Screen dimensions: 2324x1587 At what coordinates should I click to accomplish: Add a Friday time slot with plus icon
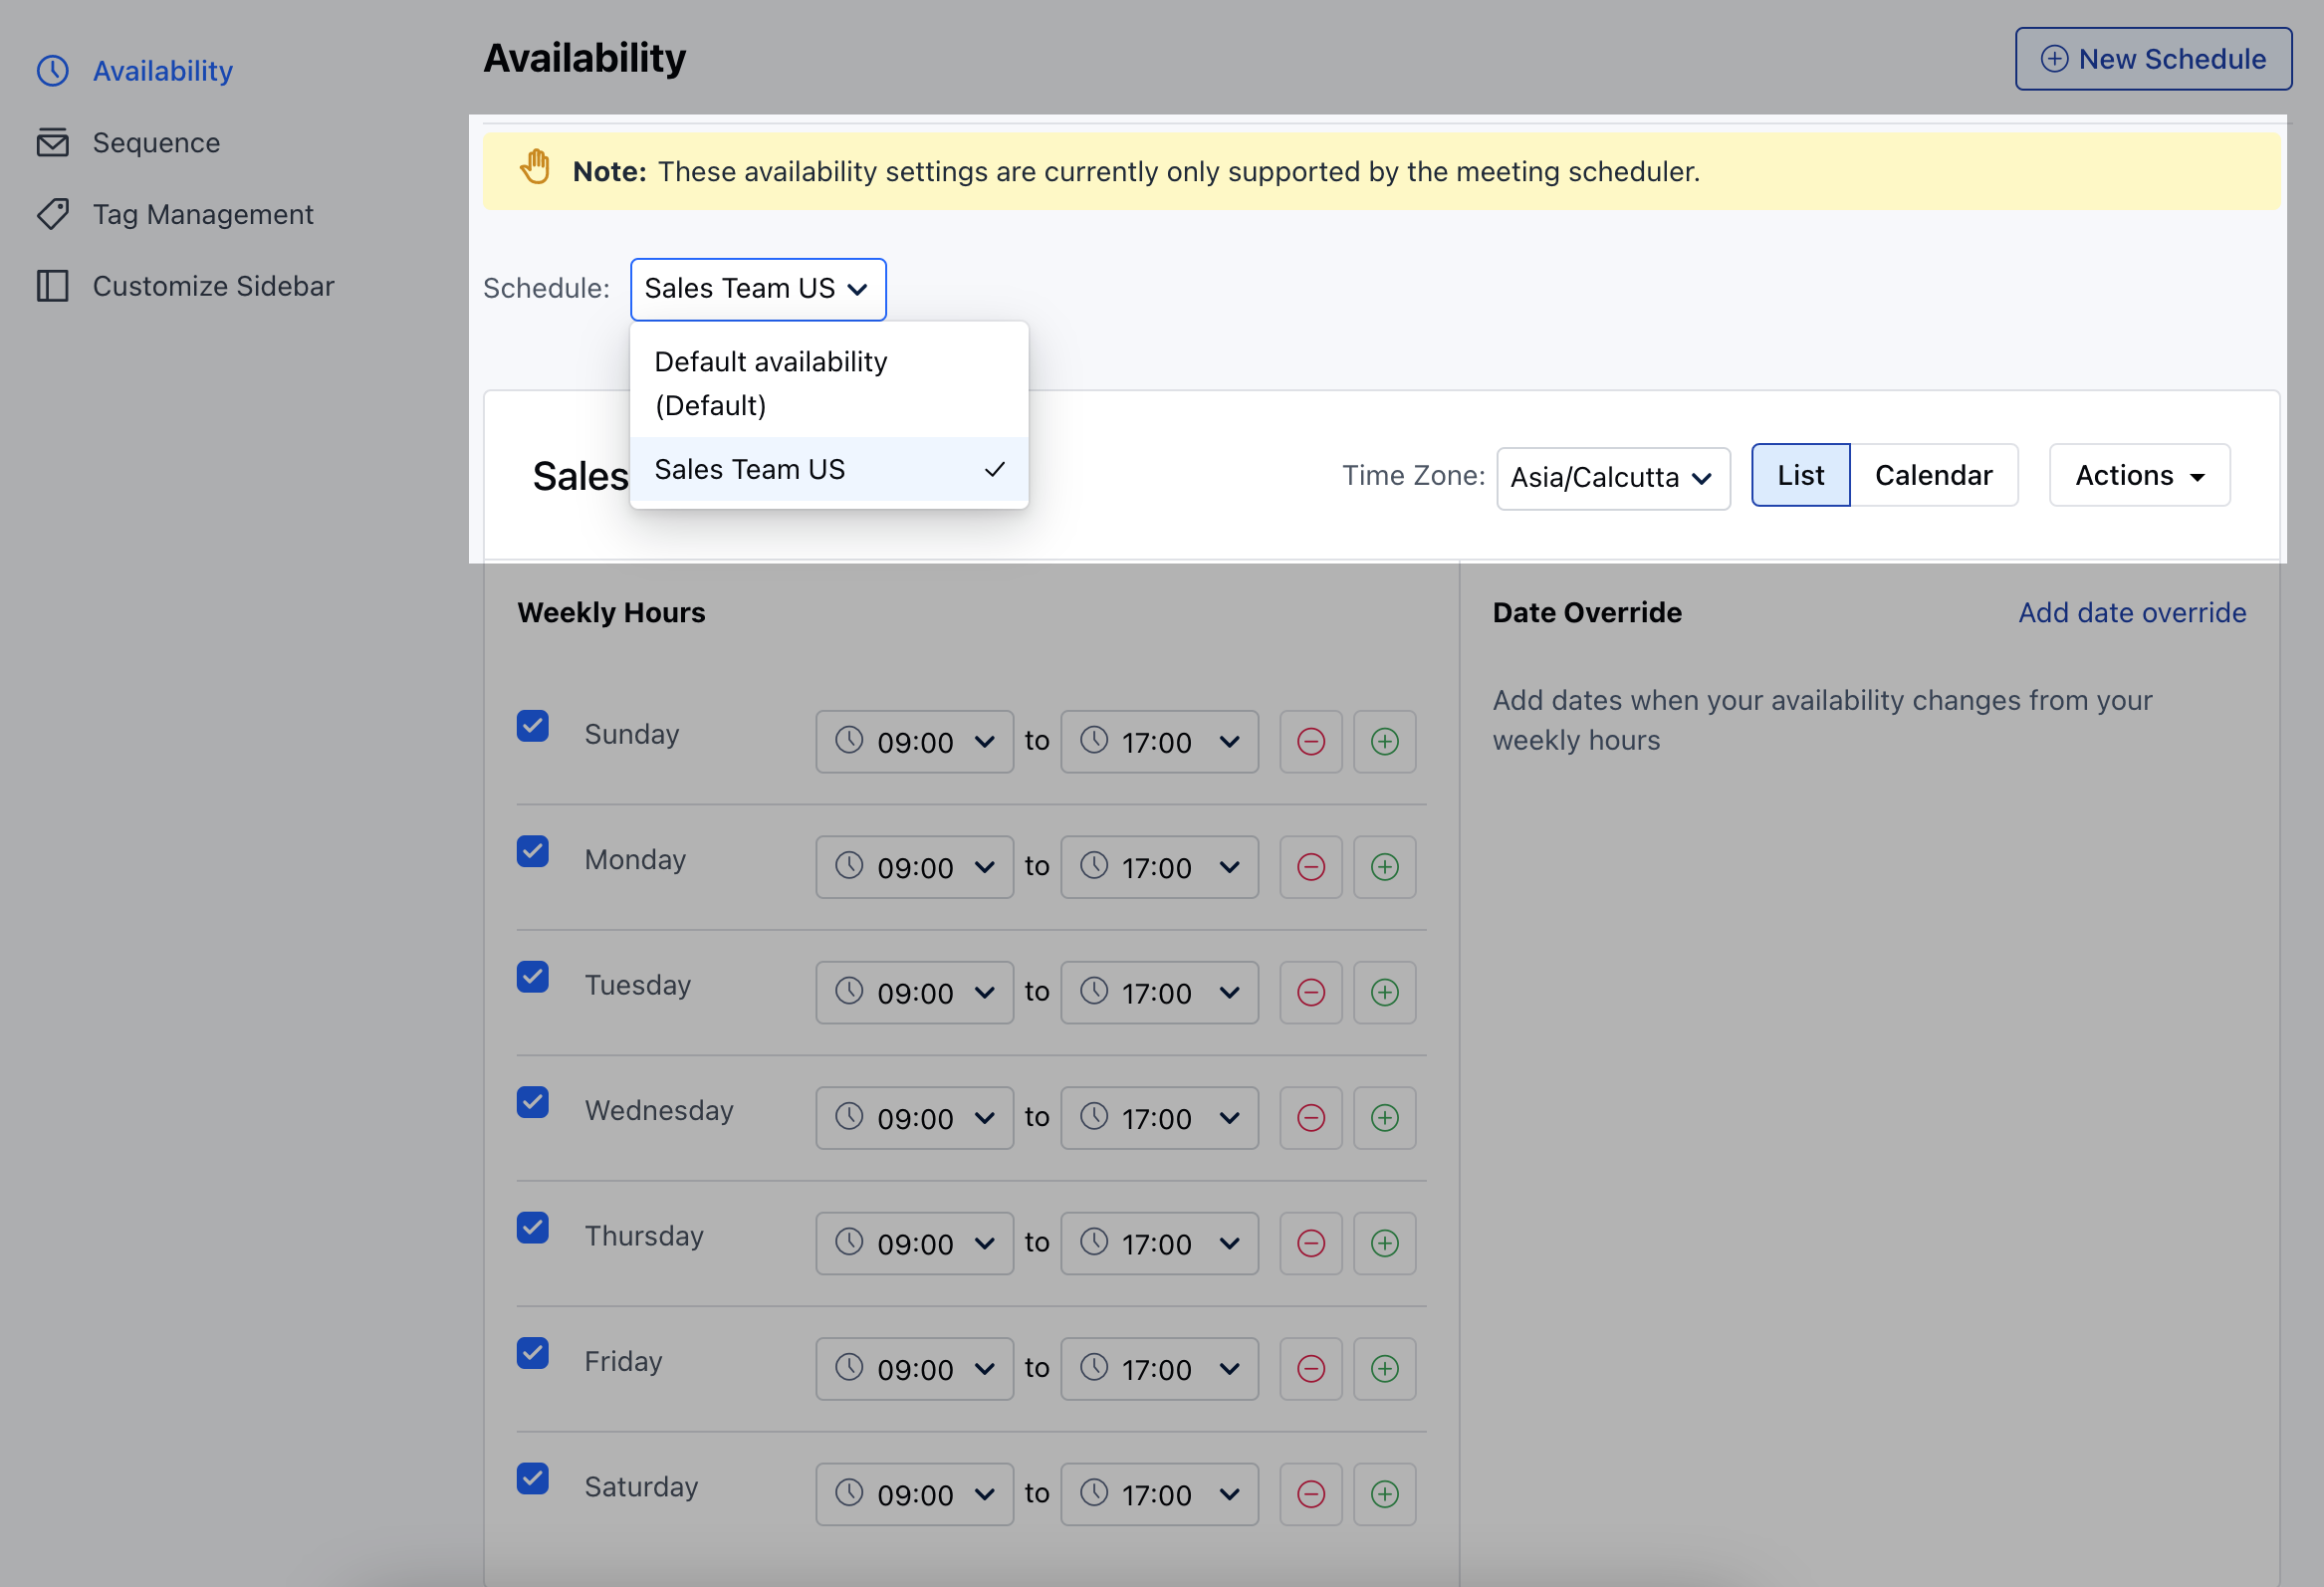pos(1384,1368)
